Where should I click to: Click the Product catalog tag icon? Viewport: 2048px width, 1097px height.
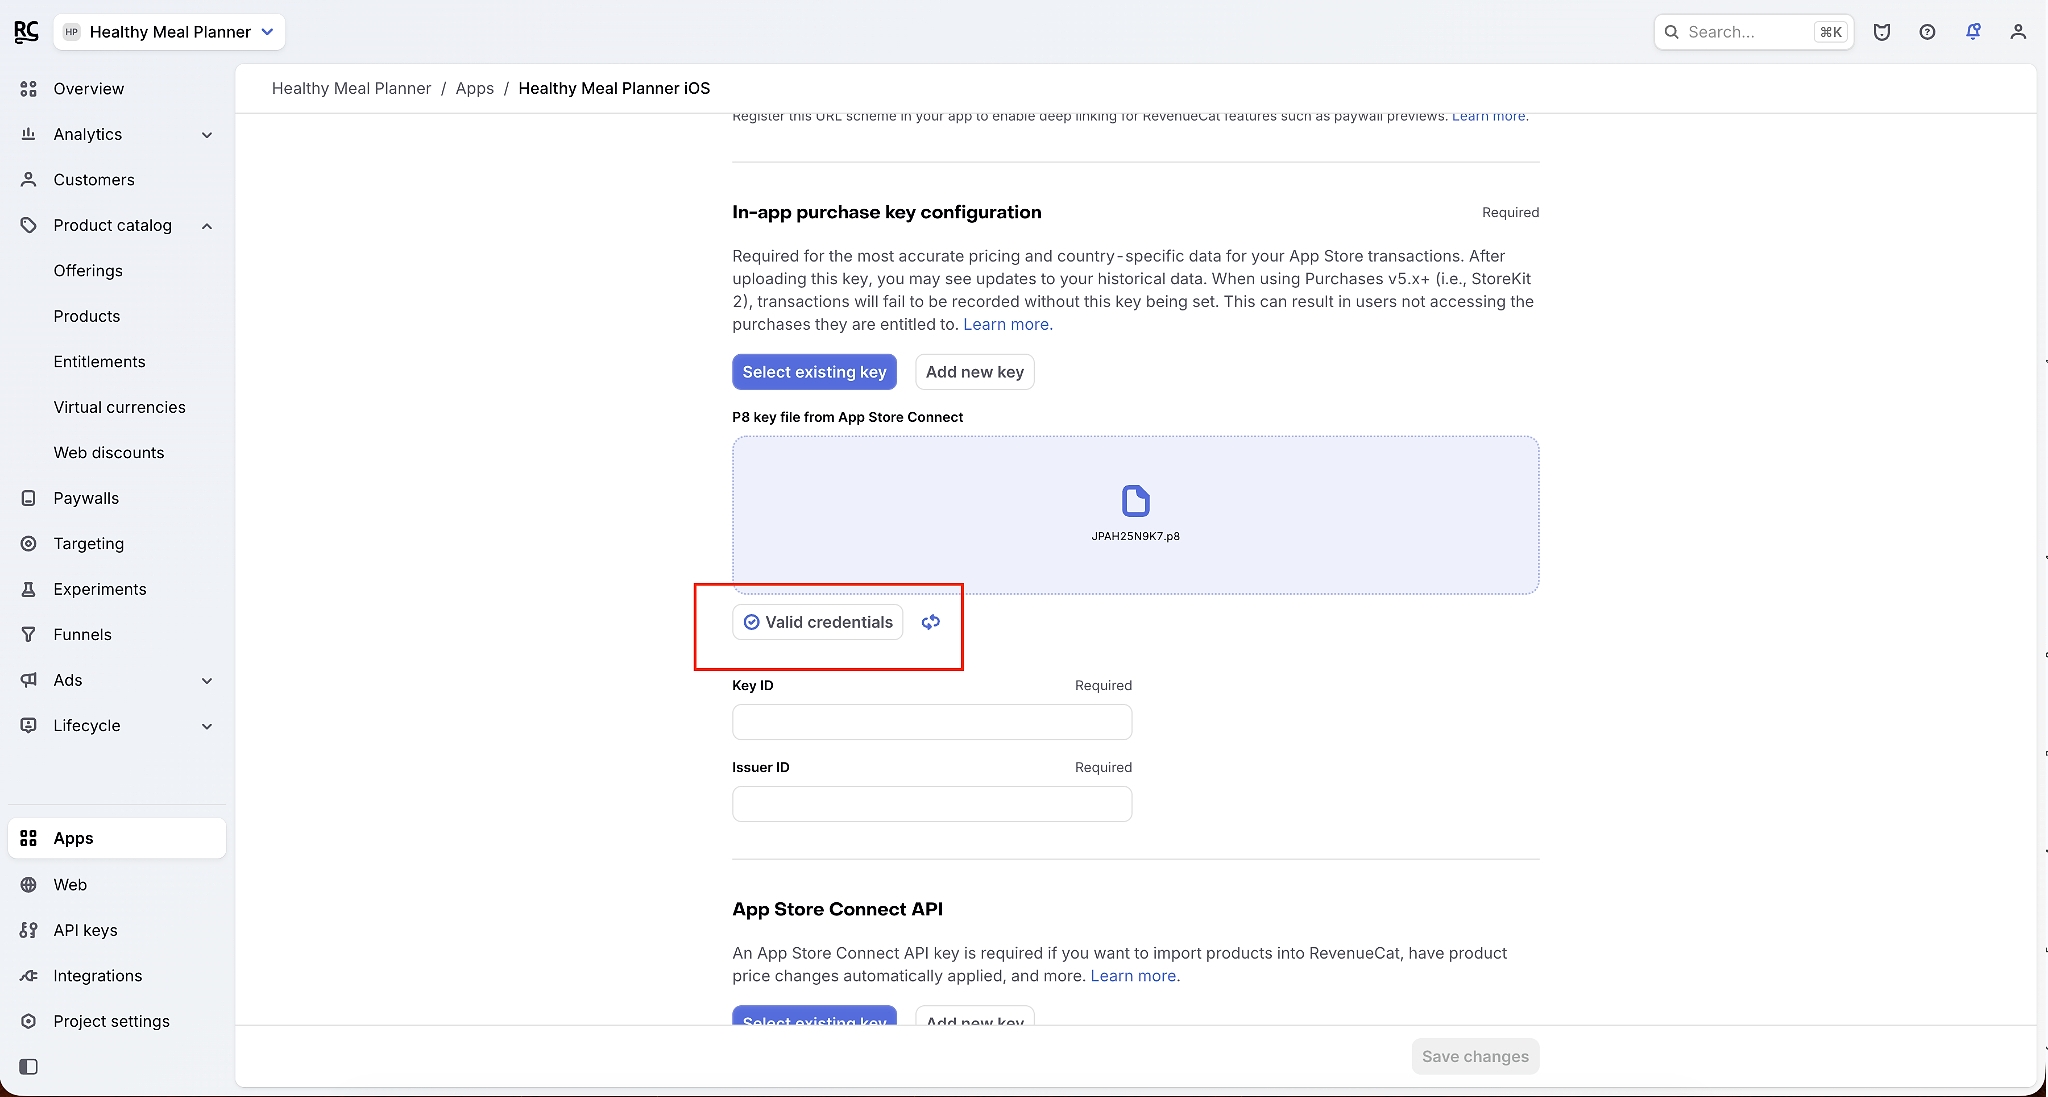pyautogui.click(x=29, y=225)
